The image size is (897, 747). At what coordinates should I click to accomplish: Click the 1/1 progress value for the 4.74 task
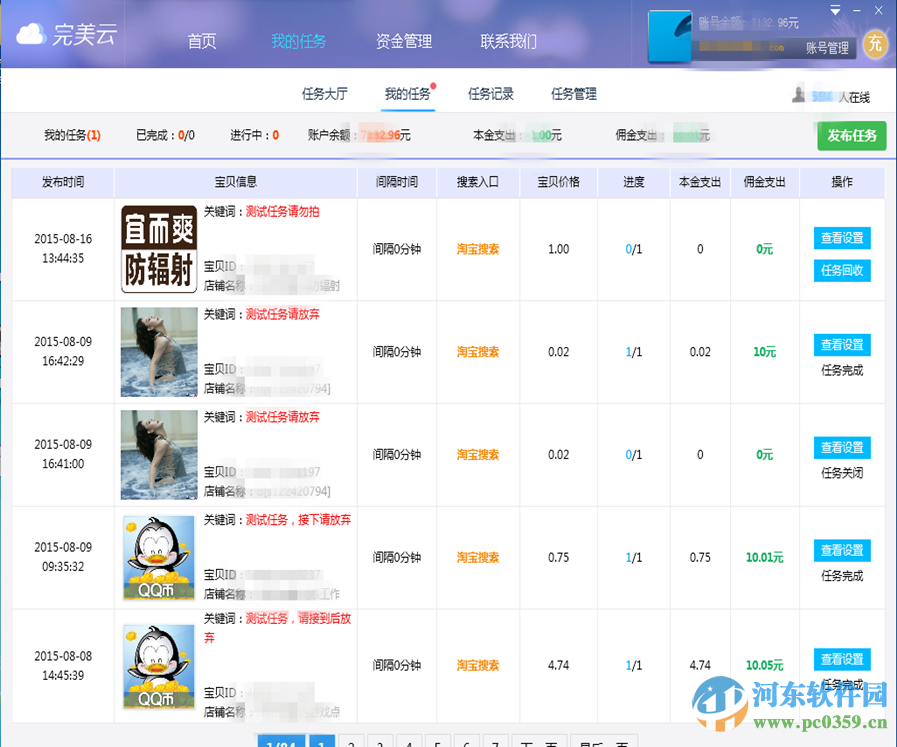(x=633, y=664)
